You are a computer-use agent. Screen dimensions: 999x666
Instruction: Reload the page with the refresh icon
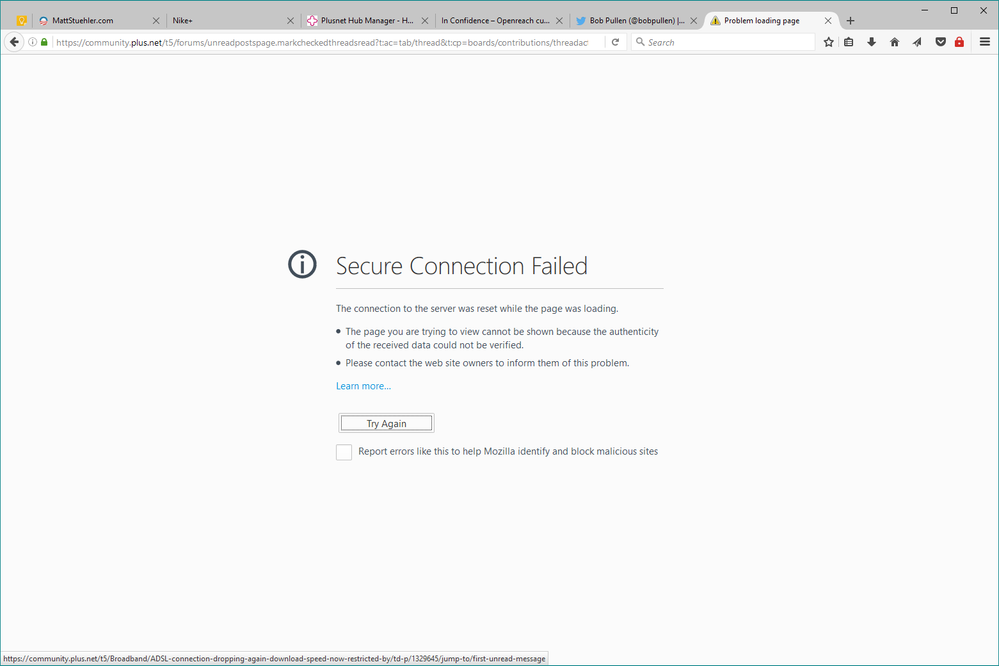coord(615,42)
